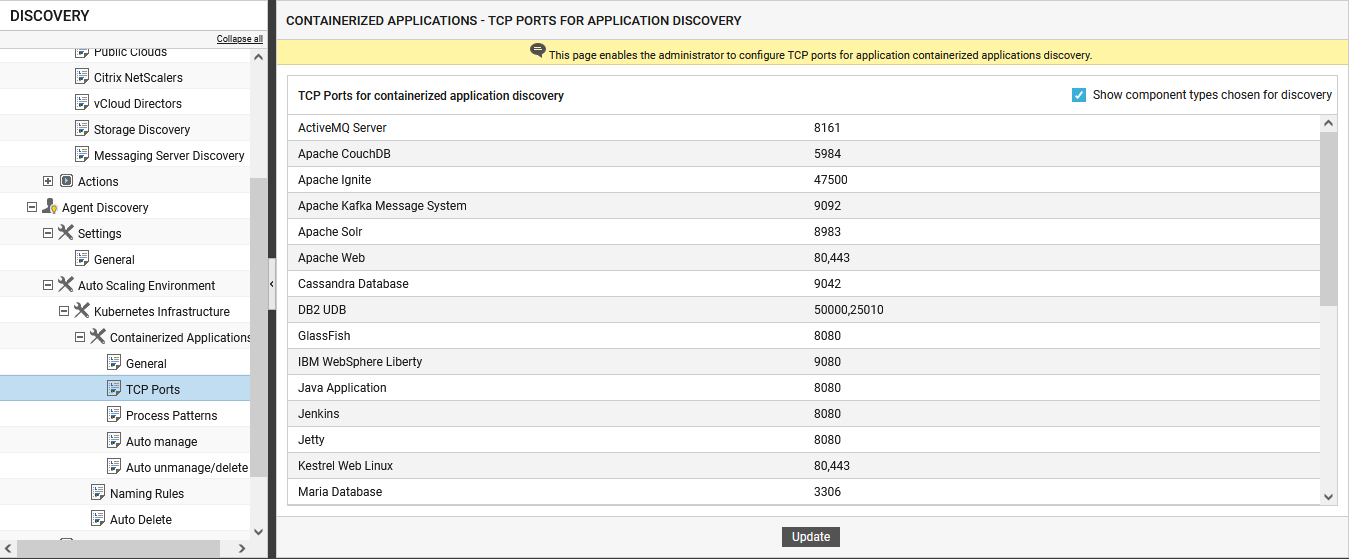1349x559 pixels.
Task: Click the Naming Rules page icon
Action: (x=99, y=493)
